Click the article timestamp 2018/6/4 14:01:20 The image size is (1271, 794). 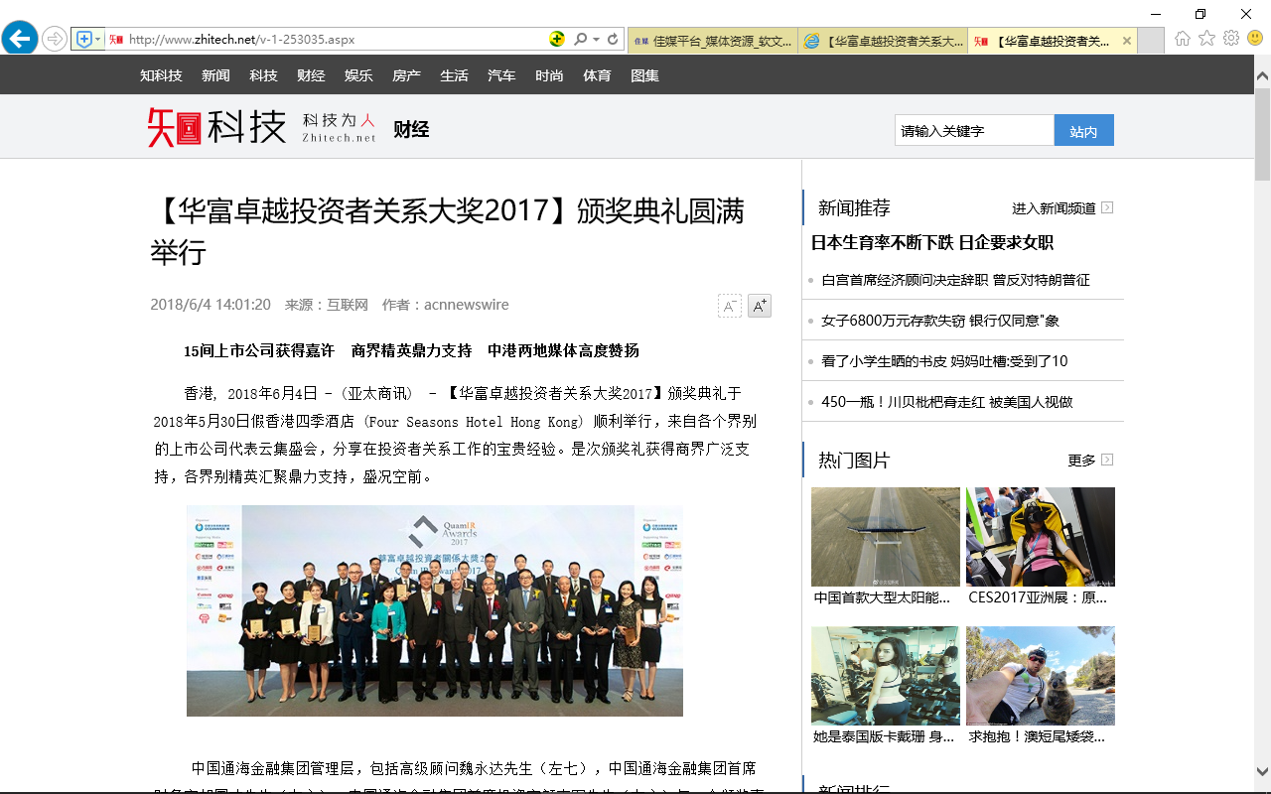tap(210, 305)
